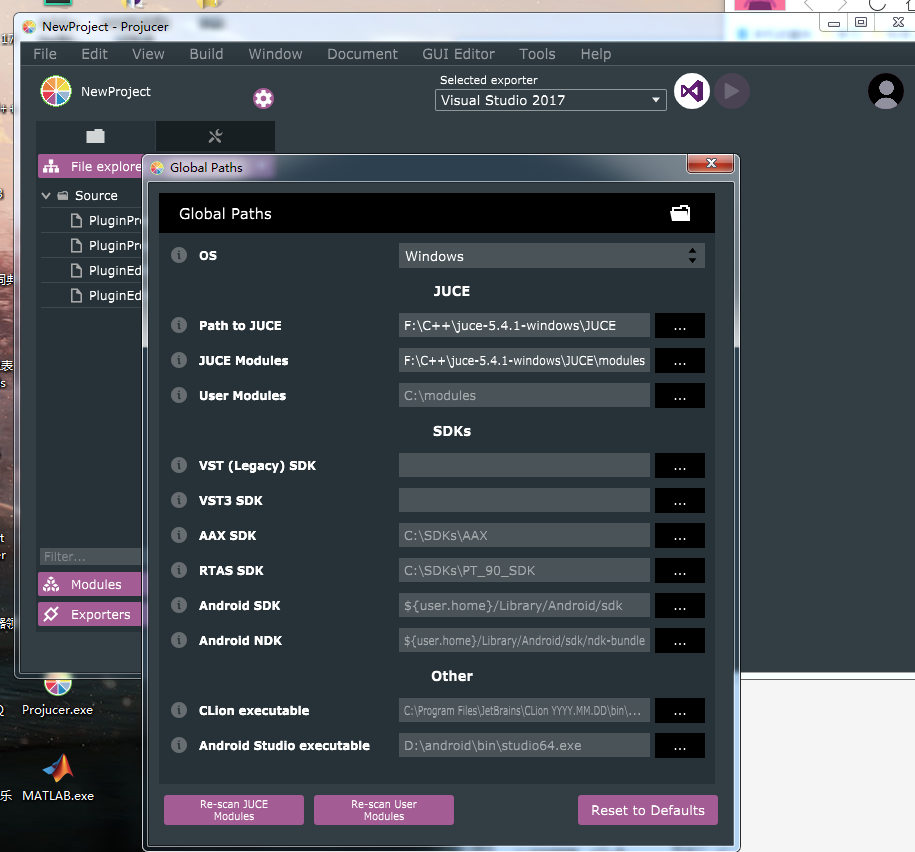Open the View menu
Viewport: 915px width, 852px height.
148,54
